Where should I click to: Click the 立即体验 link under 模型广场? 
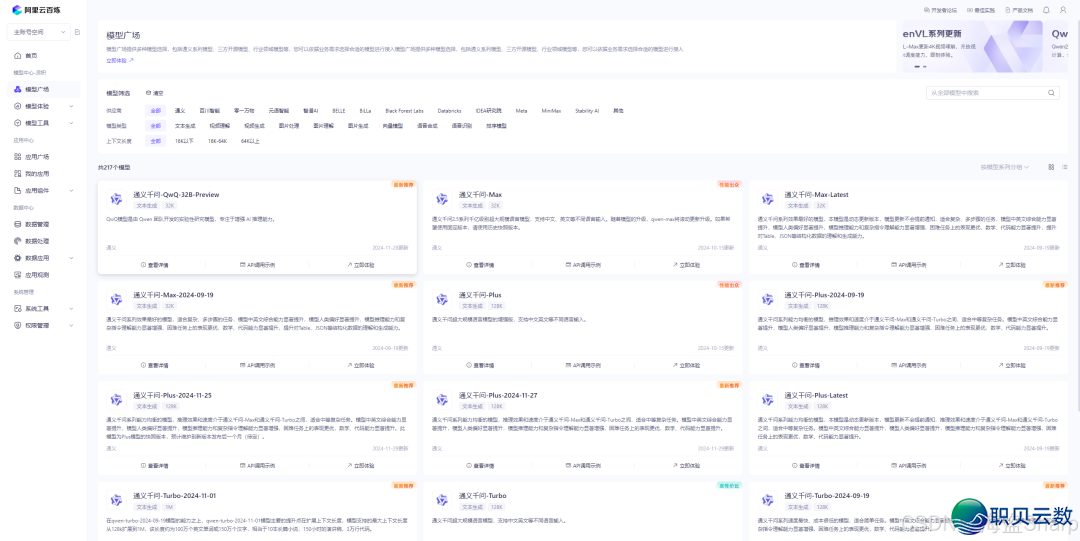click(120, 61)
